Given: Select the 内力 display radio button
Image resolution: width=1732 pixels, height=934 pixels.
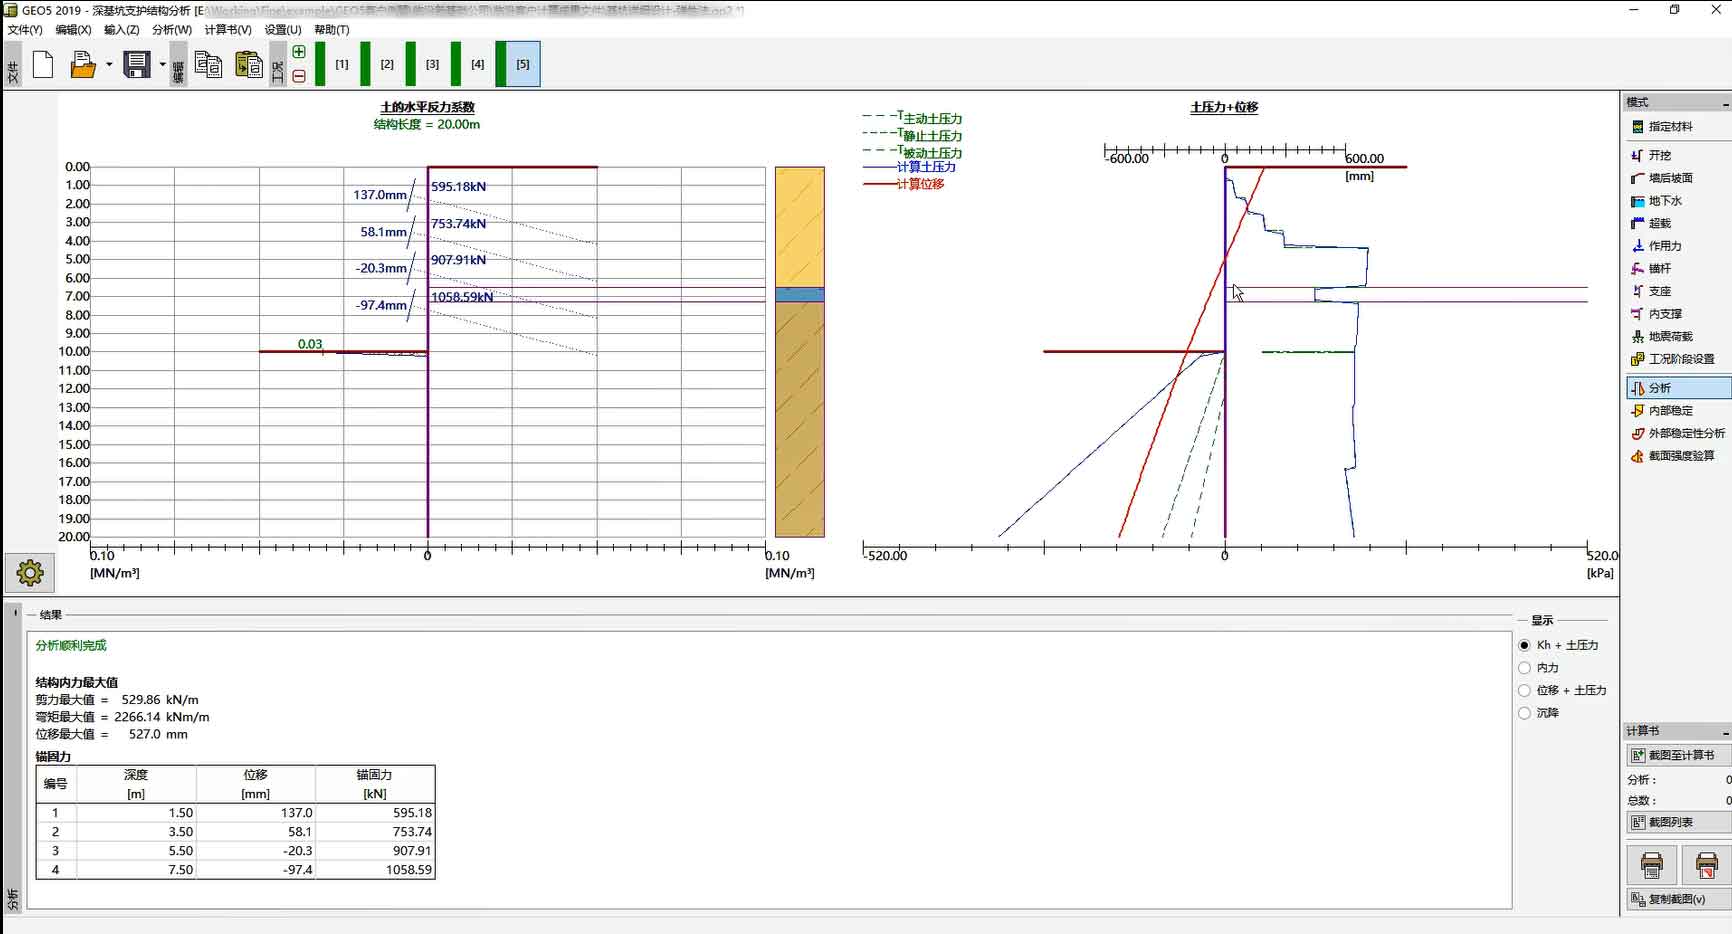Looking at the screenshot, I should click(x=1525, y=668).
